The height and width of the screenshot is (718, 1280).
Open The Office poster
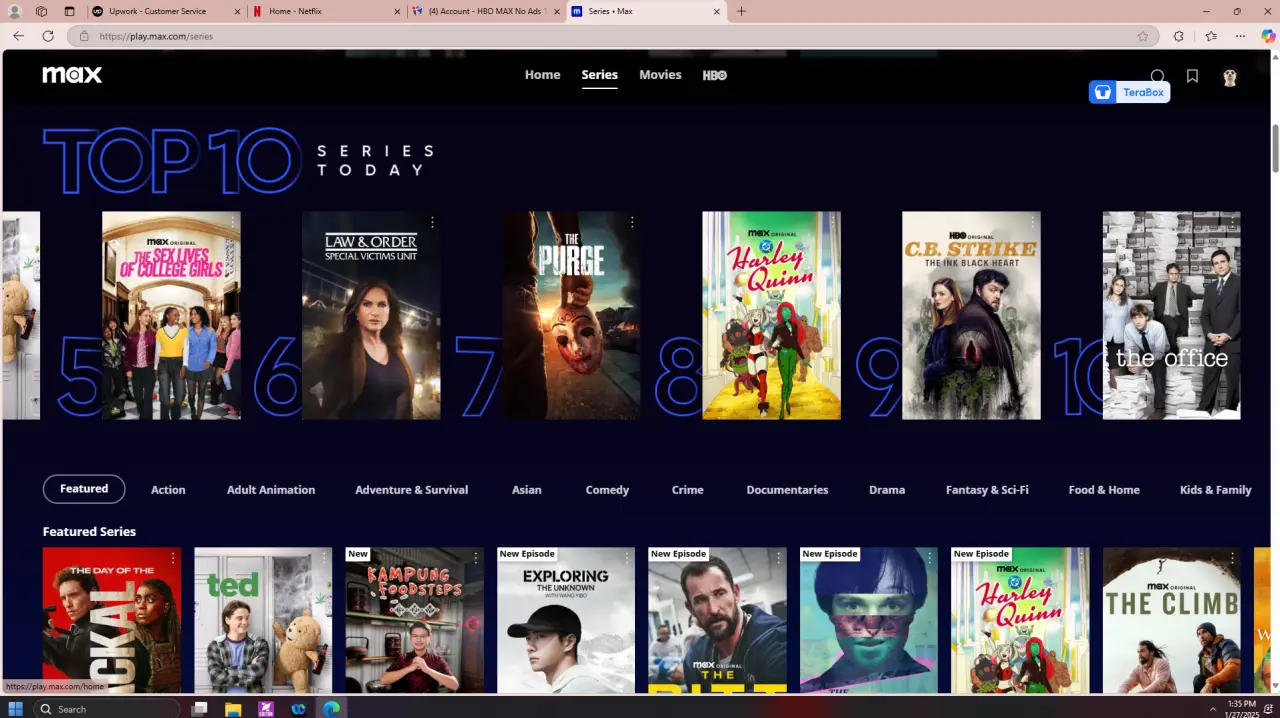pyautogui.click(x=1171, y=315)
